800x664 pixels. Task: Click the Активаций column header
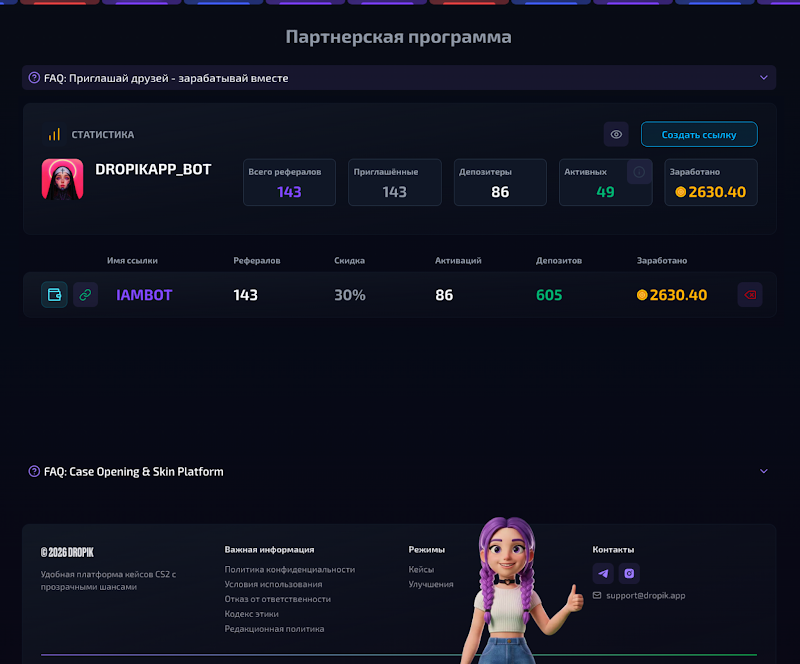point(458,260)
